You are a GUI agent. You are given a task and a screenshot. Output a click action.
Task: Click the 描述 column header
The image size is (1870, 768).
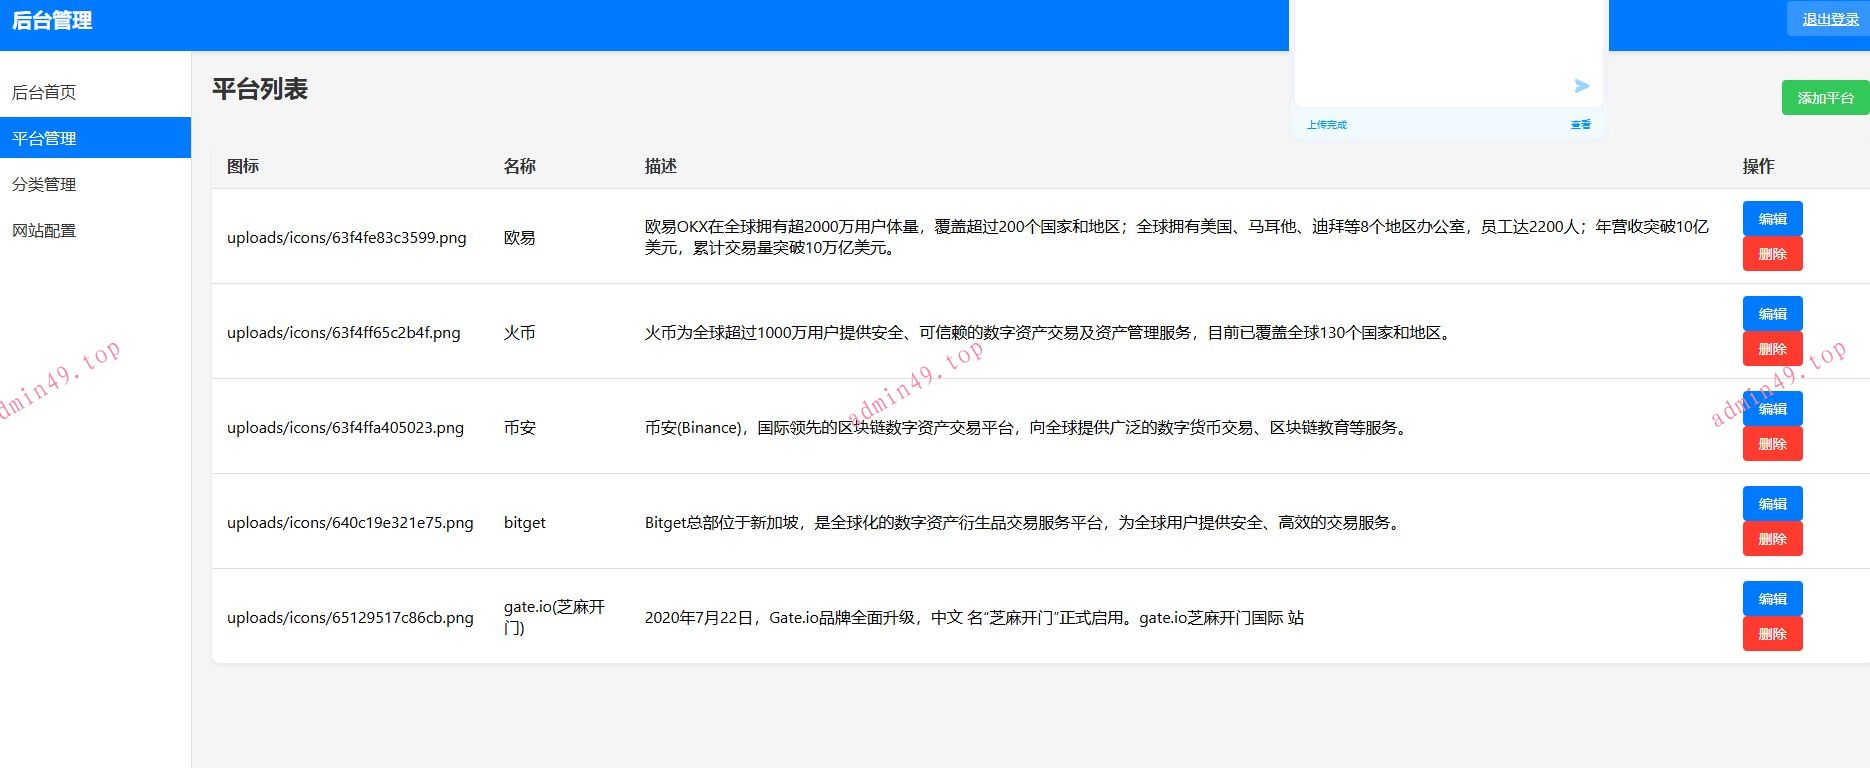(661, 166)
